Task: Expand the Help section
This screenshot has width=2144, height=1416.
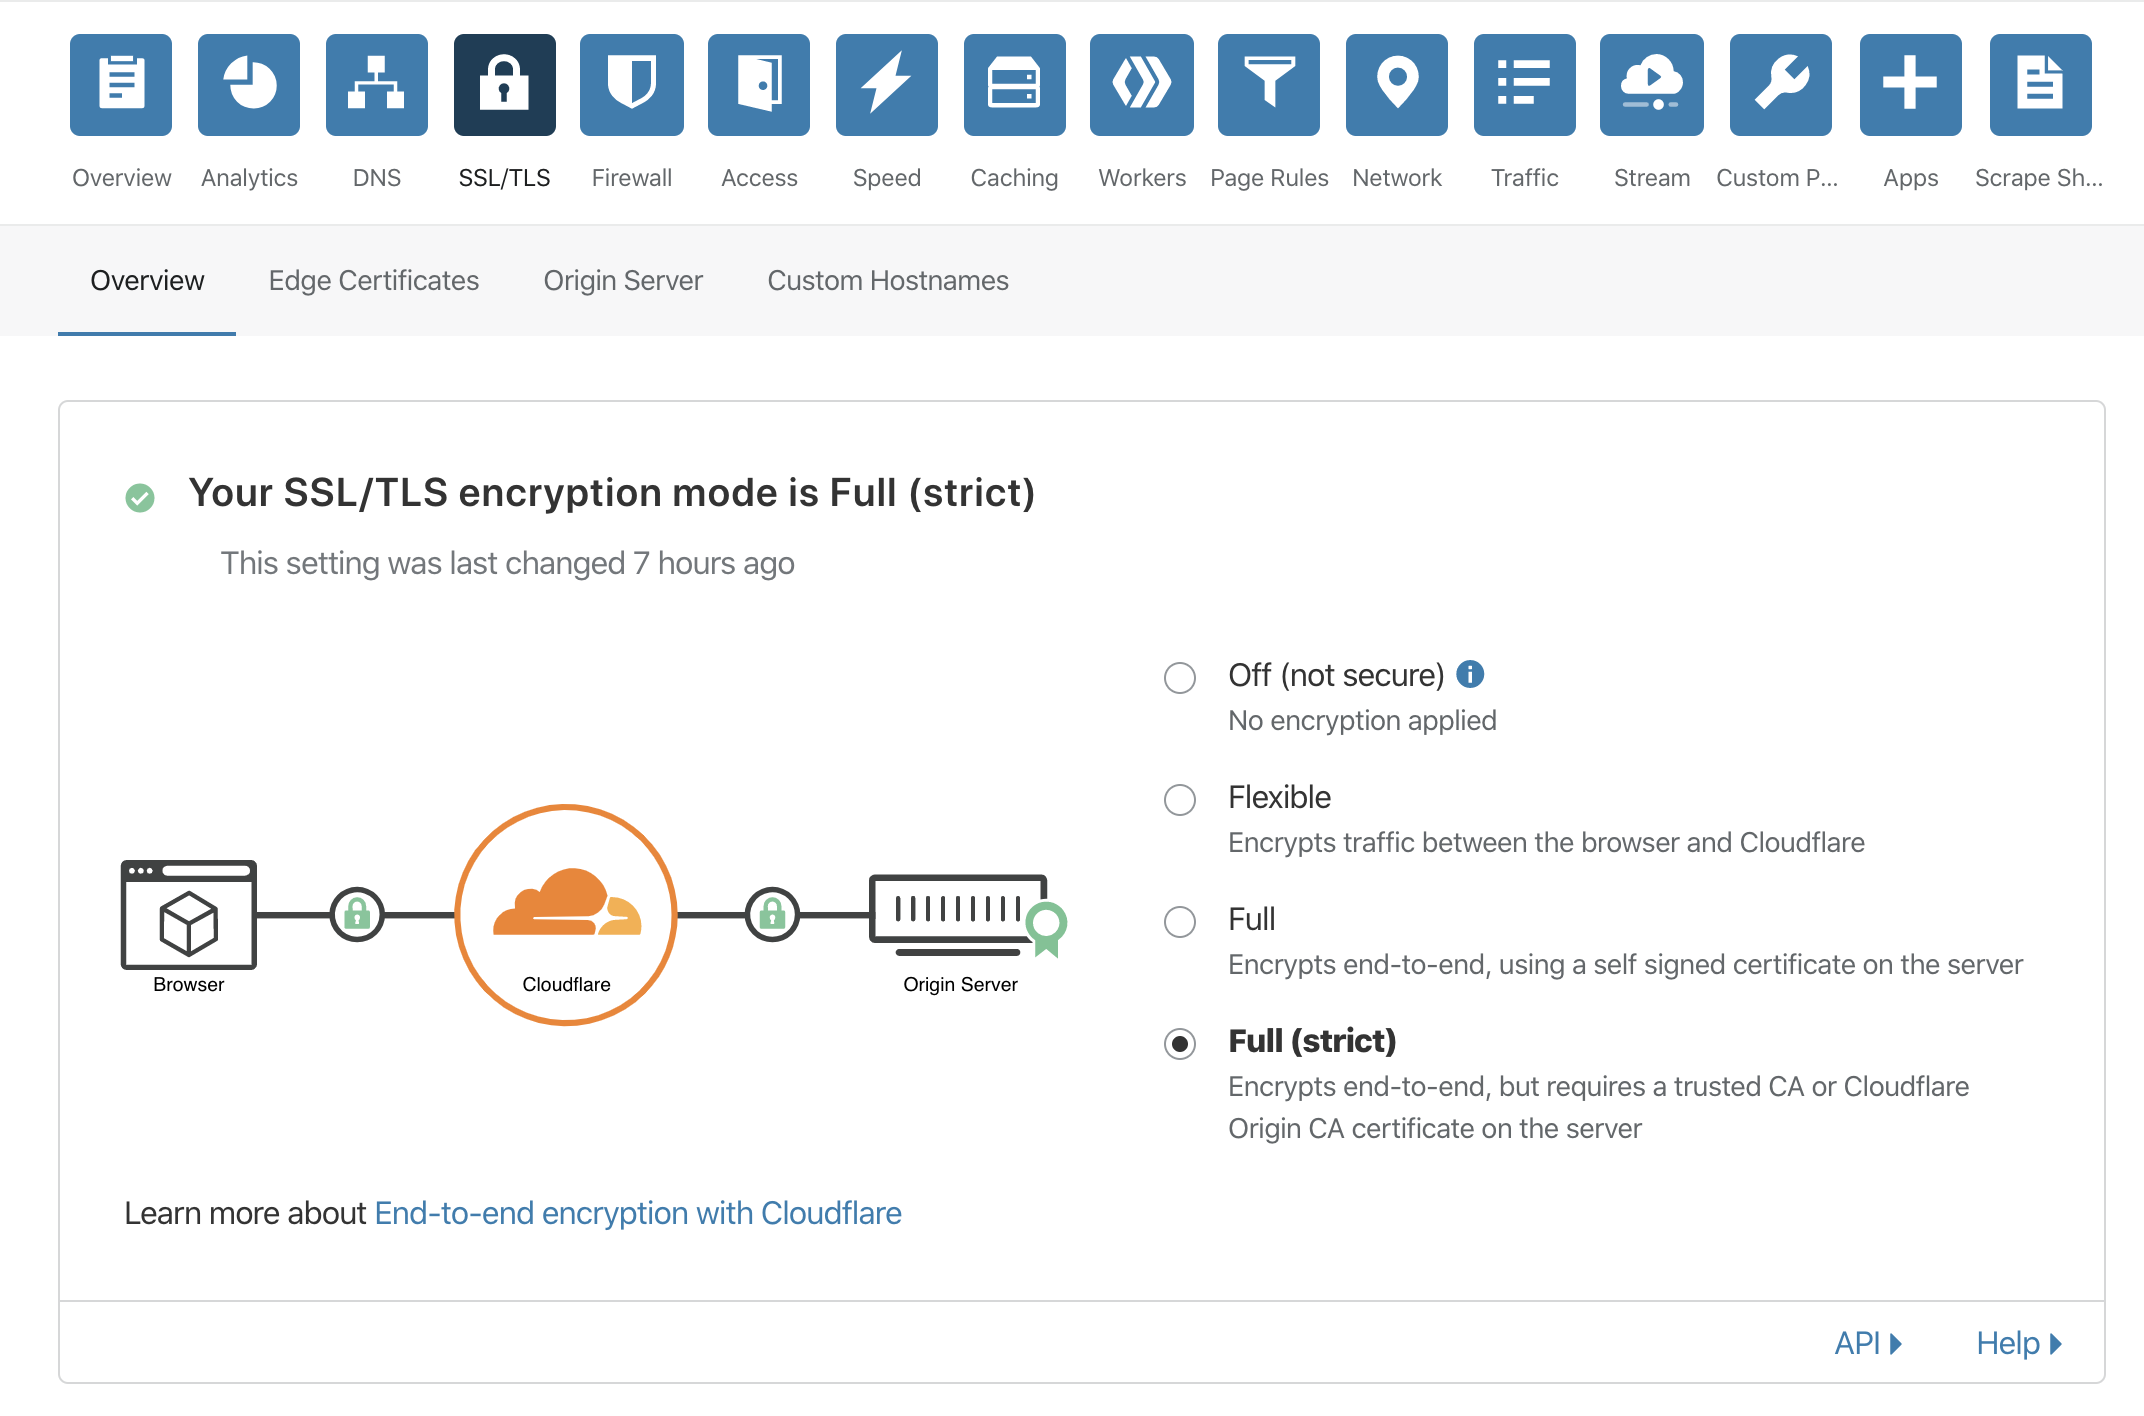Action: [2019, 1343]
